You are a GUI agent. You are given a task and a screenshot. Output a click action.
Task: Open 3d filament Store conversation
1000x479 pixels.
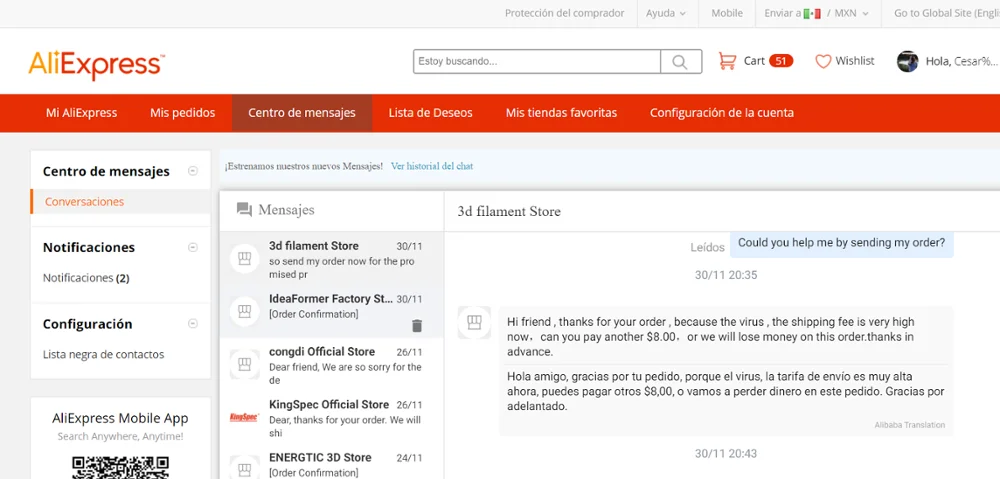click(331, 259)
